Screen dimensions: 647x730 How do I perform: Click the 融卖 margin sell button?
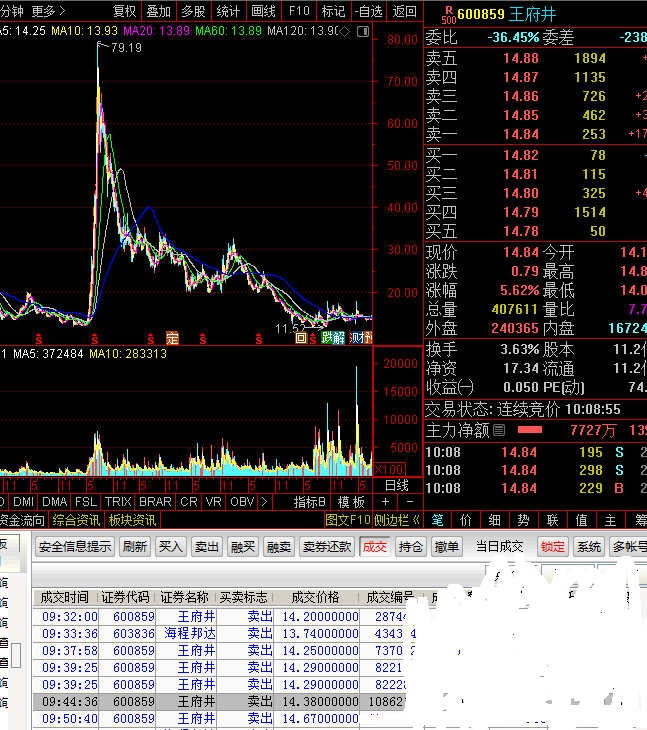click(278, 547)
